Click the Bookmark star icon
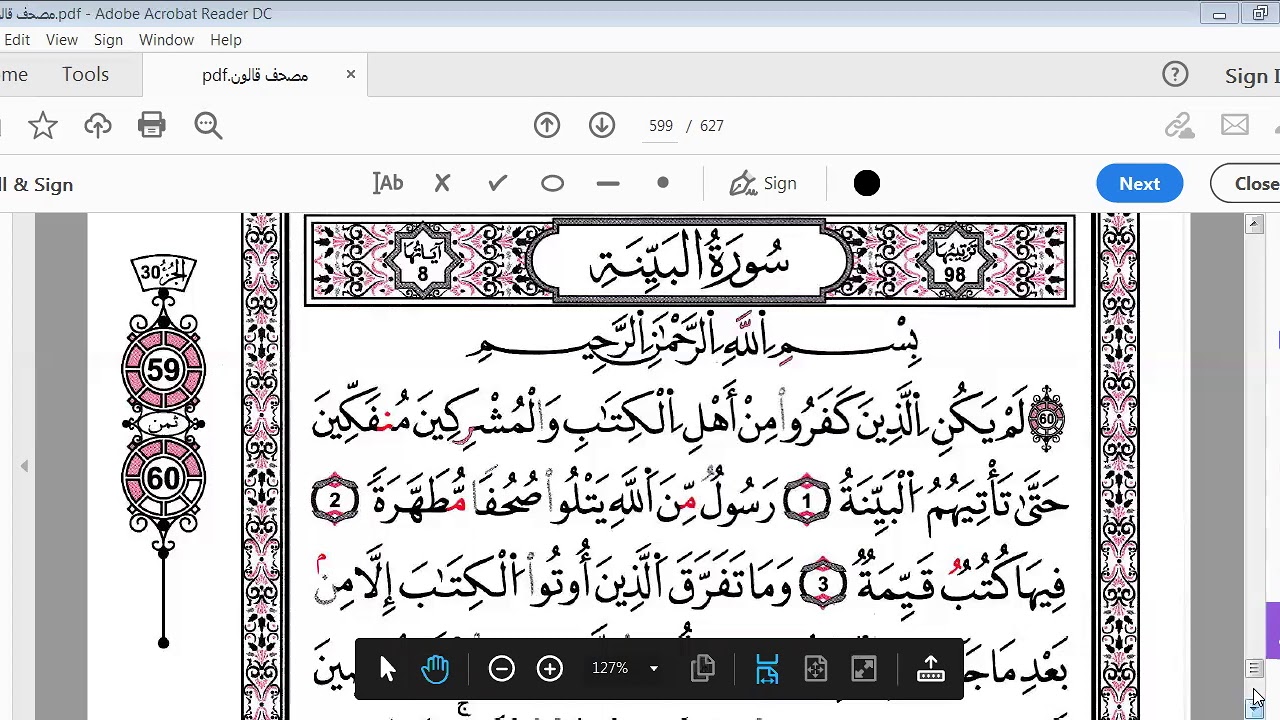 (x=42, y=125)
